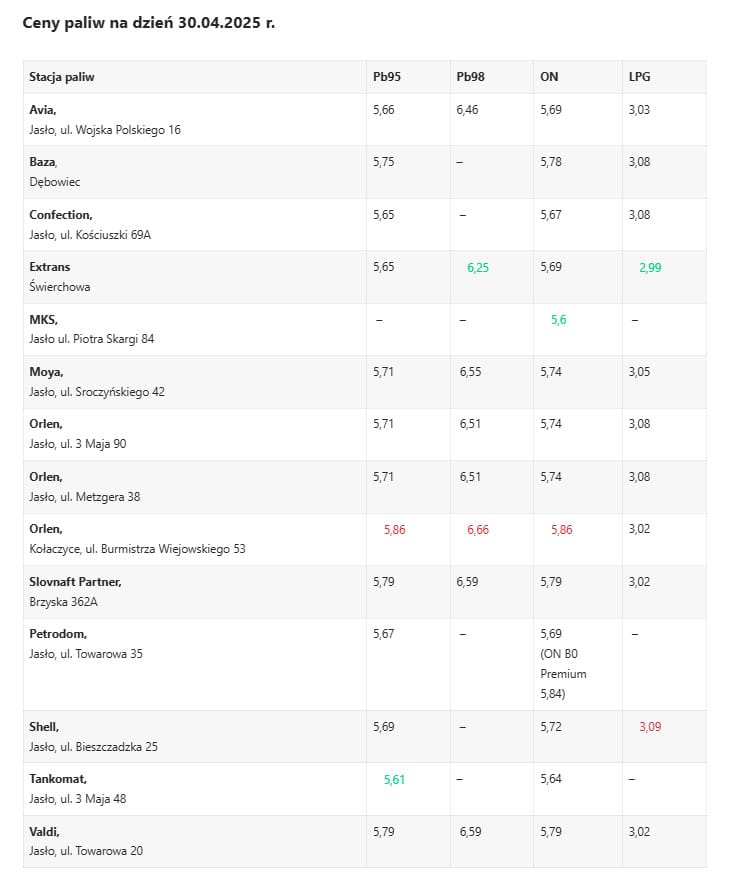Click the Confection station name

pos(61,215)
